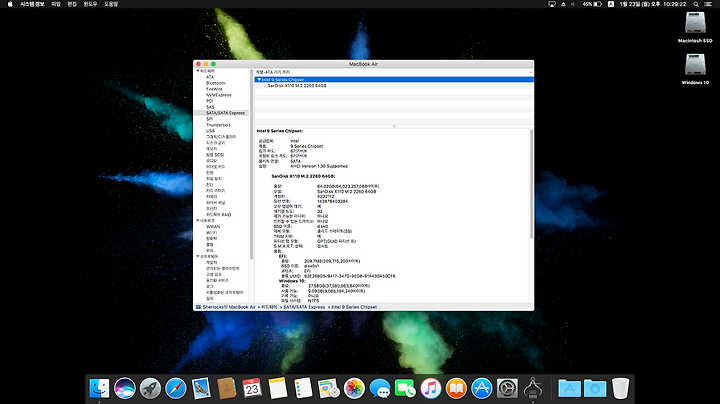The width and height of the screenshot is (720, 404).
Task: Open the 도움말 menu
Action: [111, 4]
